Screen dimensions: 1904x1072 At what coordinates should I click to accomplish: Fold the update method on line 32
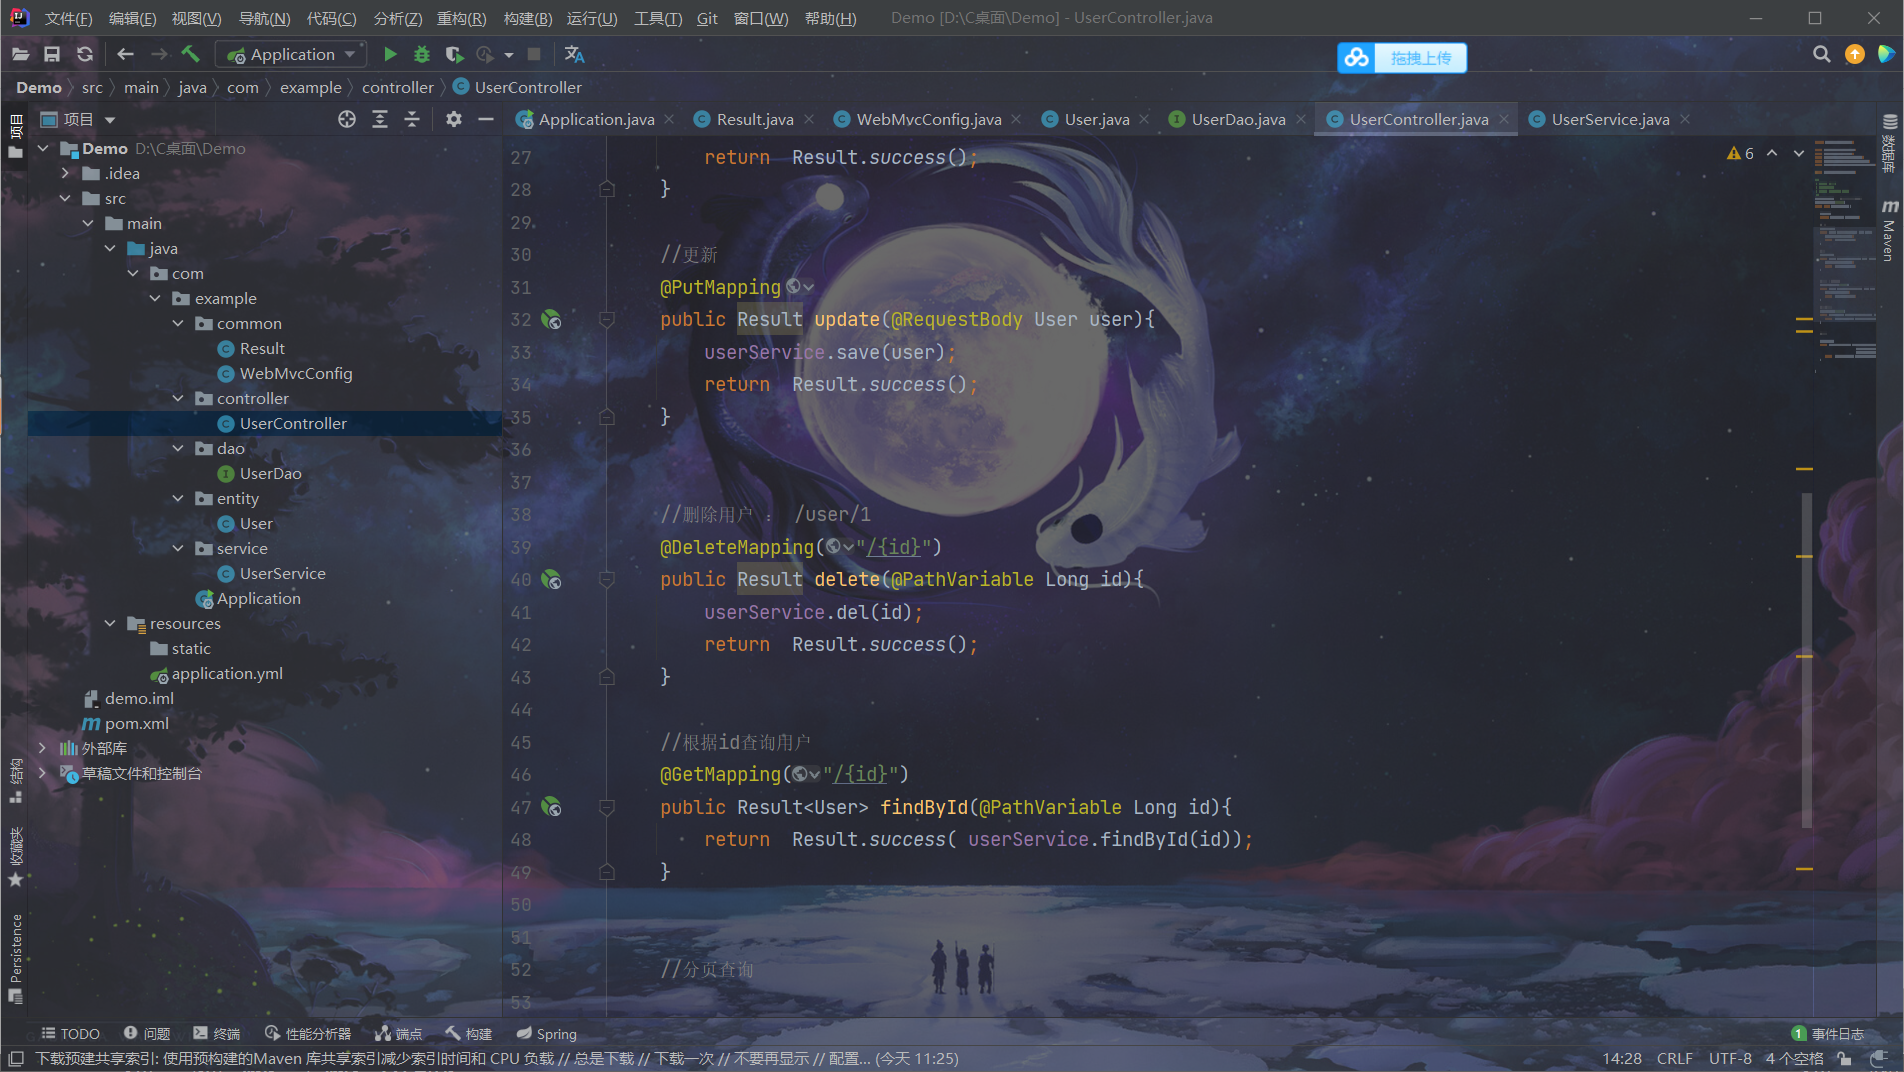(x=606, y=320)
